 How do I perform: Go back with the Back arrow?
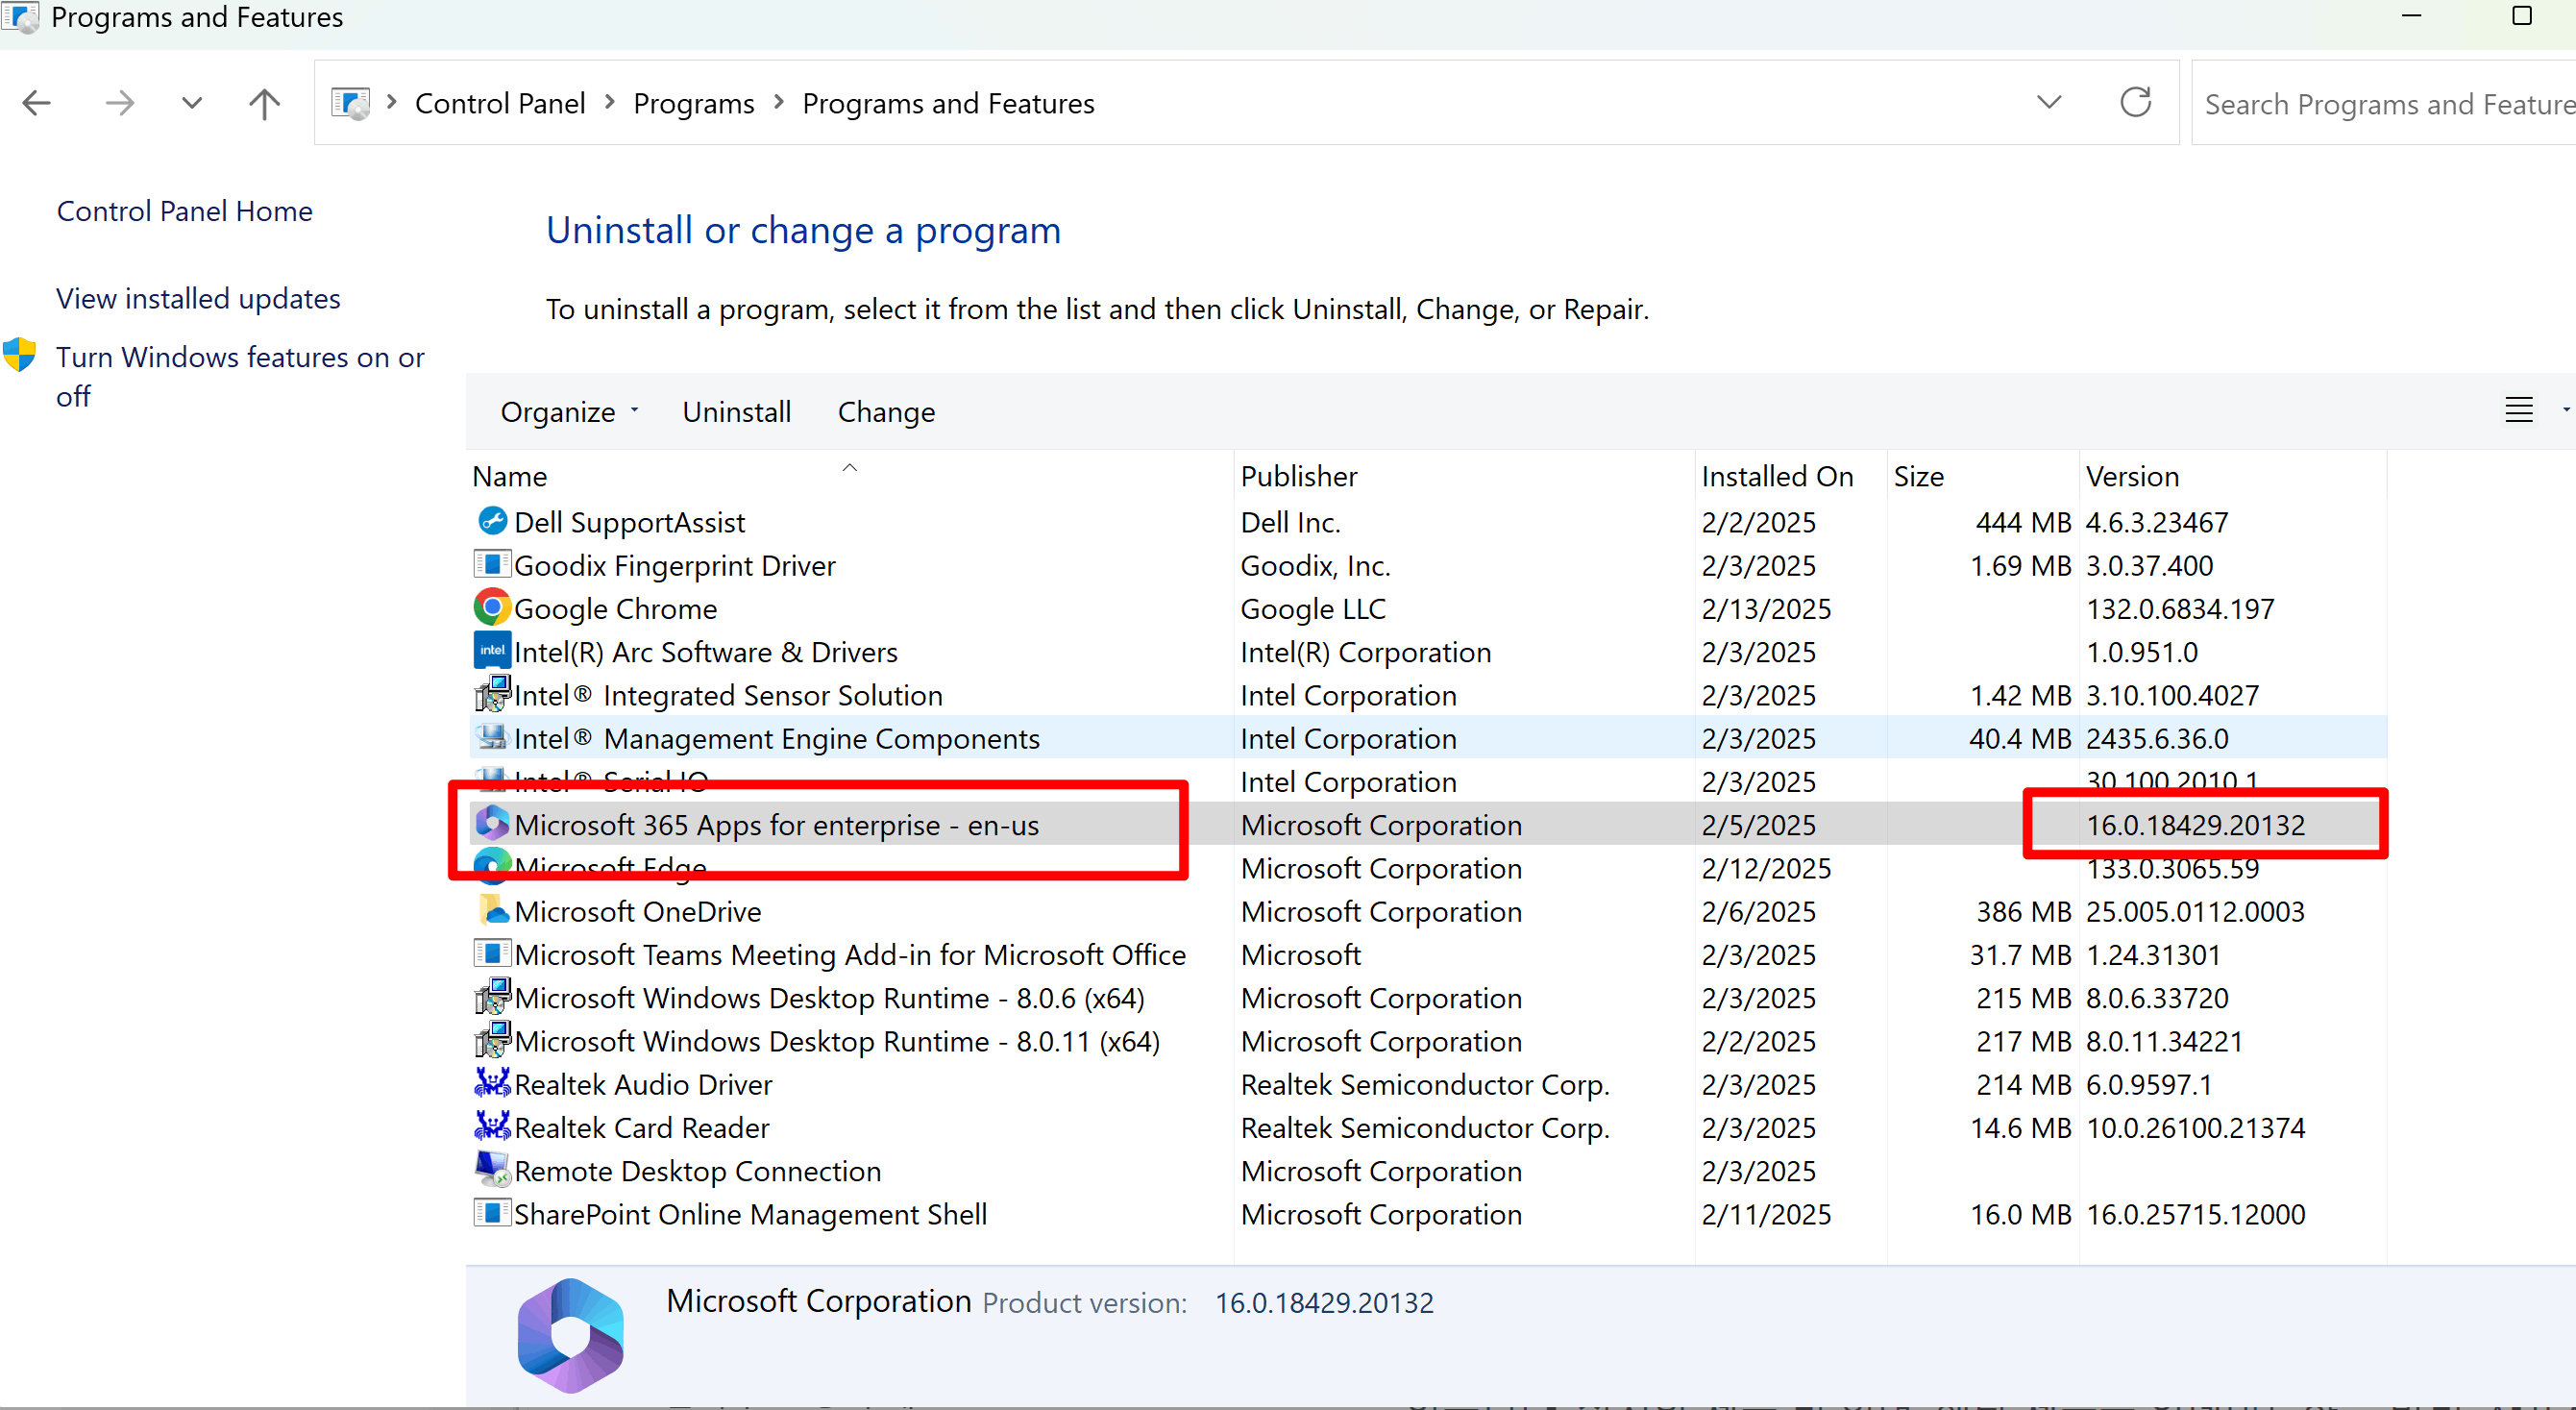[x=37, y=103]
